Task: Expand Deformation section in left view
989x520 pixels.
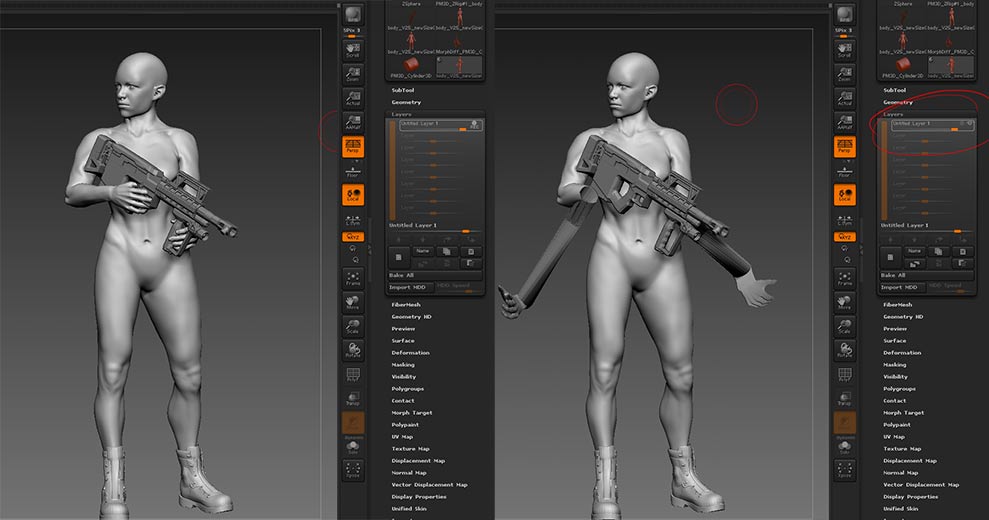Action: point(411,353)
